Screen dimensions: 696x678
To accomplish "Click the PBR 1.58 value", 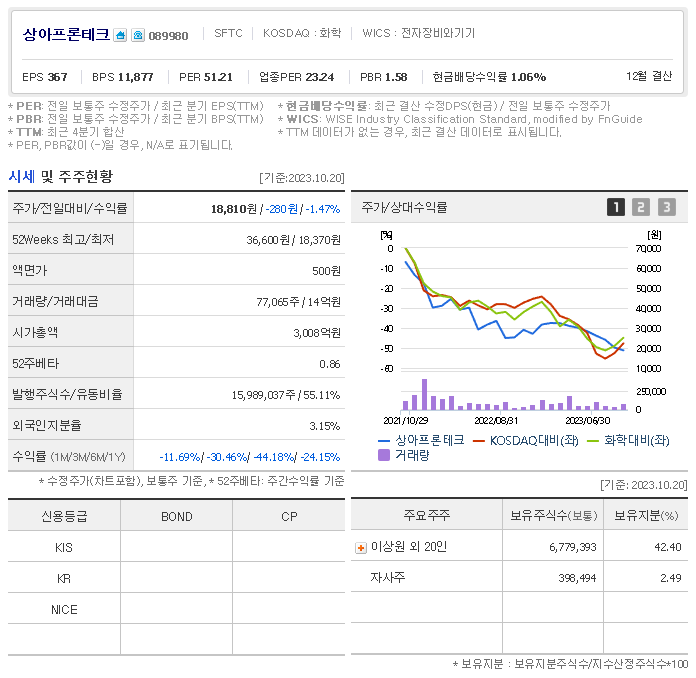I will 384,77.
